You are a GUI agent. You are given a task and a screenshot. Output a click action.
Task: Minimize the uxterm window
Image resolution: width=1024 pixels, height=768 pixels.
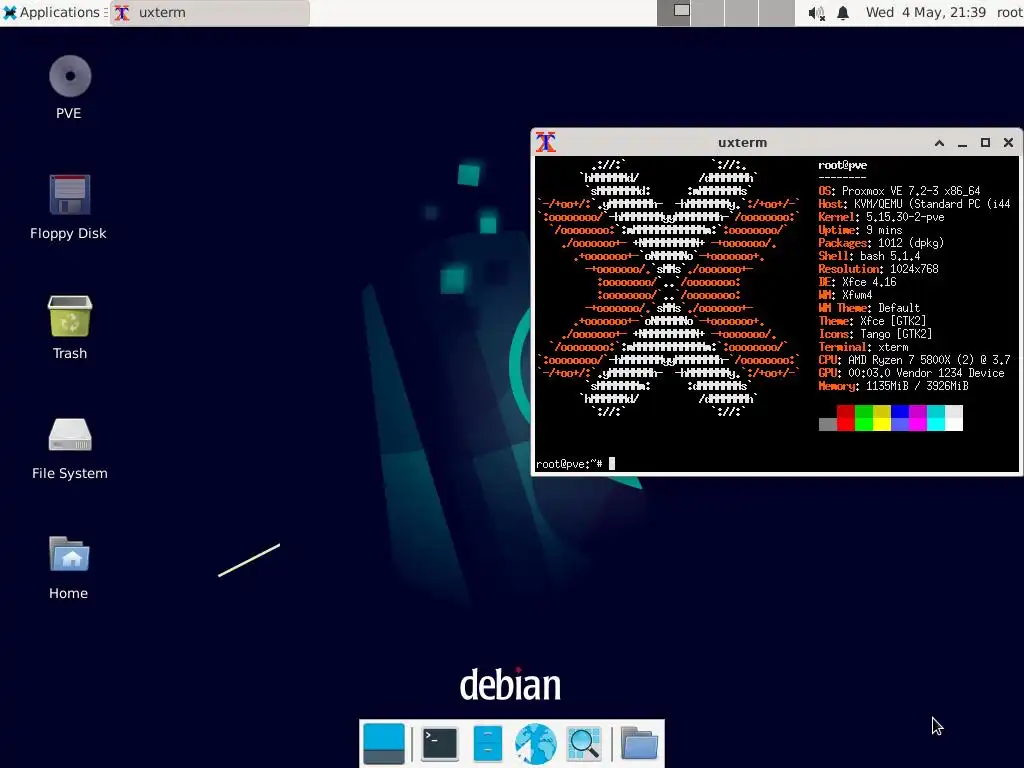click(962, 143)
